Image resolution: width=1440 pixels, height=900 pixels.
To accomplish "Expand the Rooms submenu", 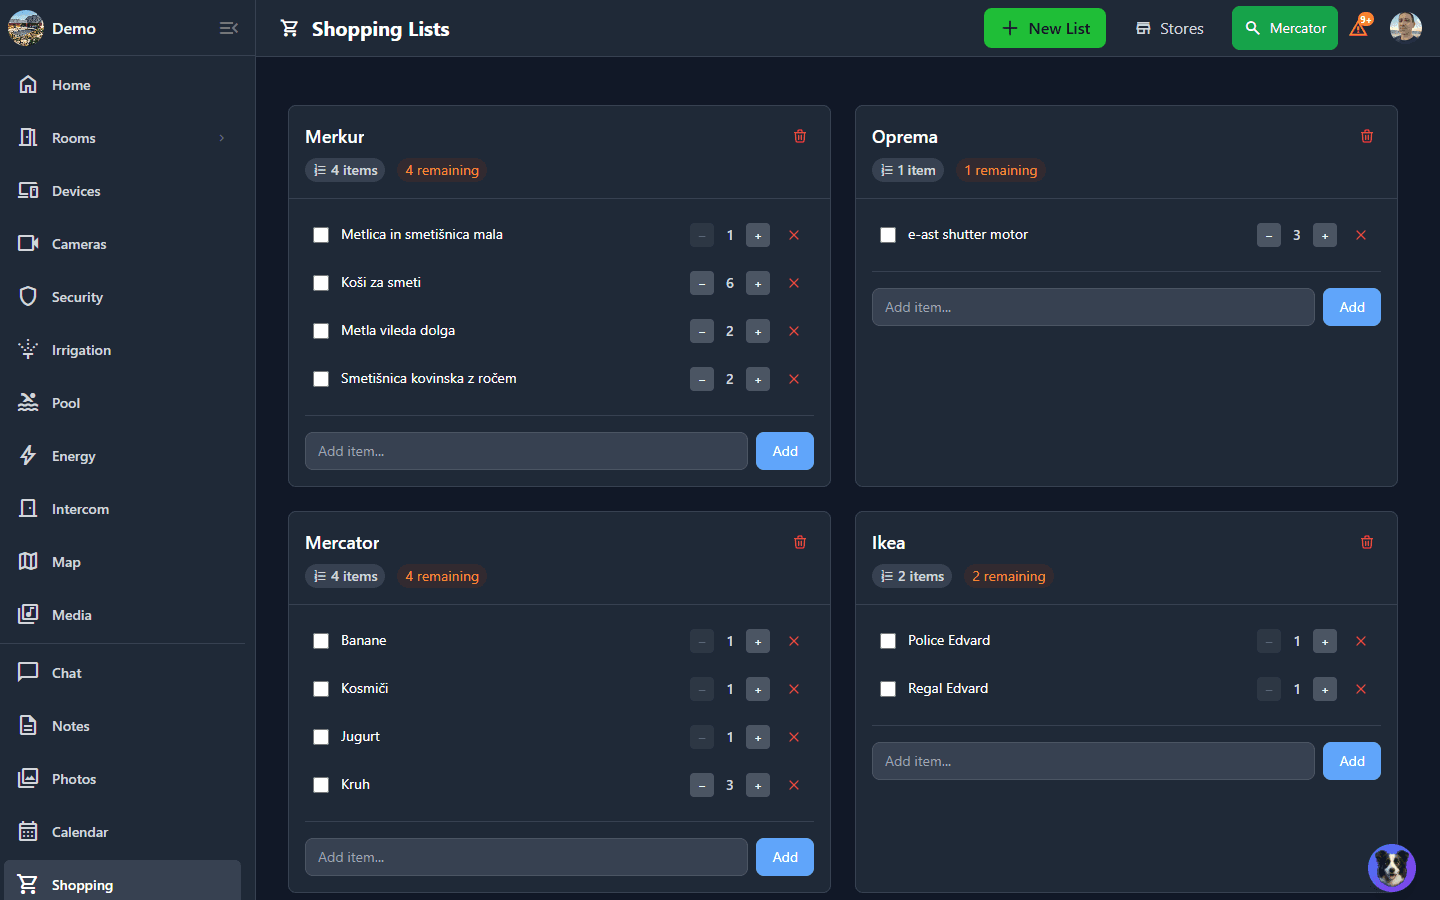I will tap(222, 138).
